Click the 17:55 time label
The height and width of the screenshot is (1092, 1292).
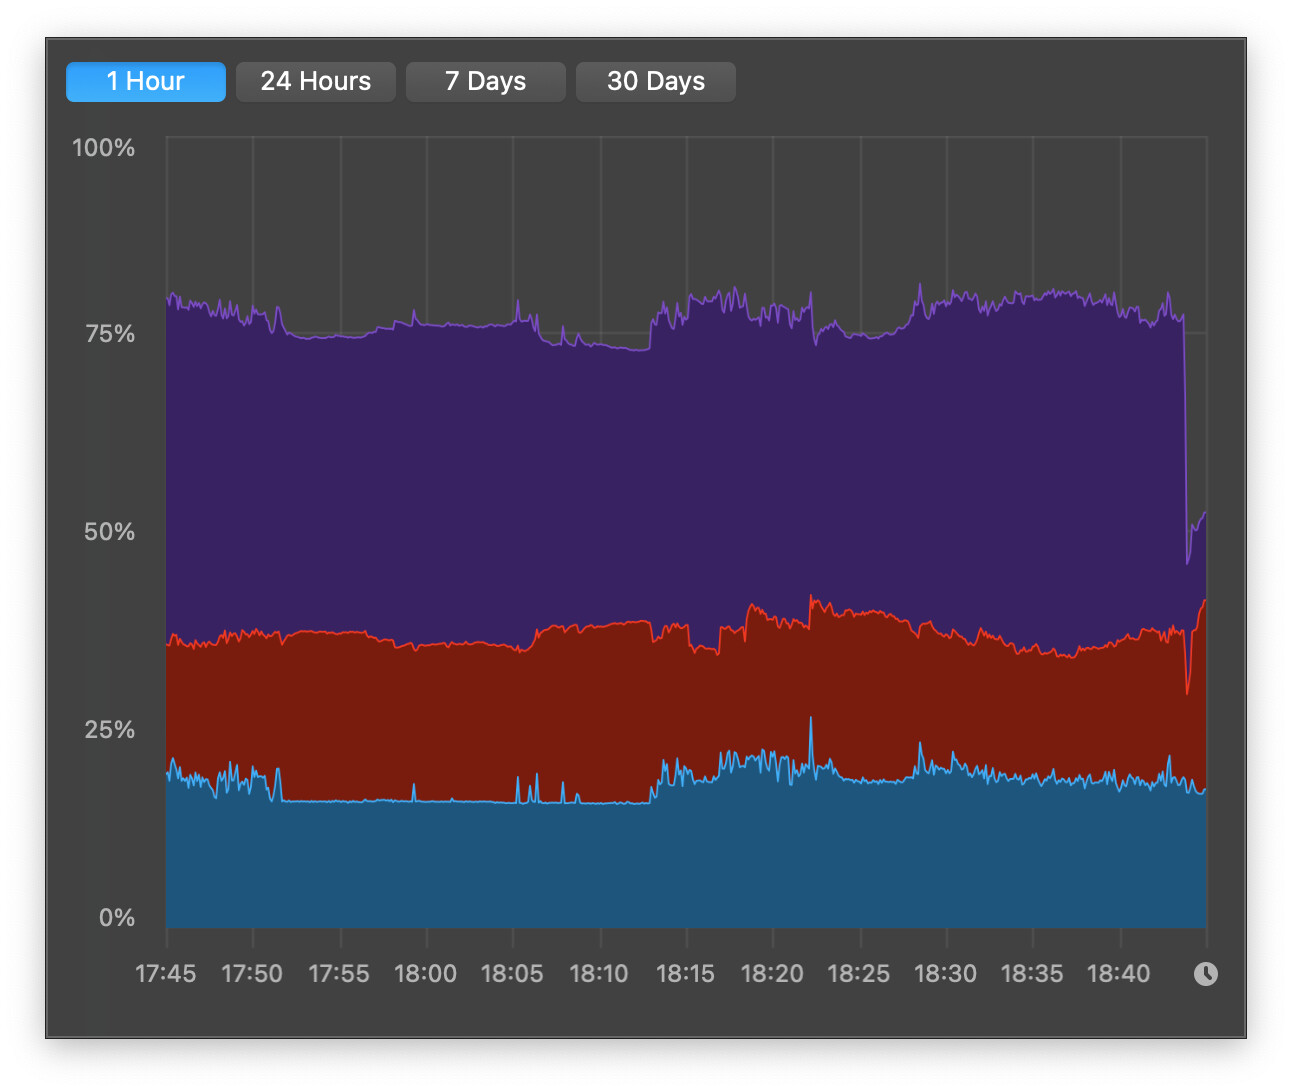click(x=339, y=974)
